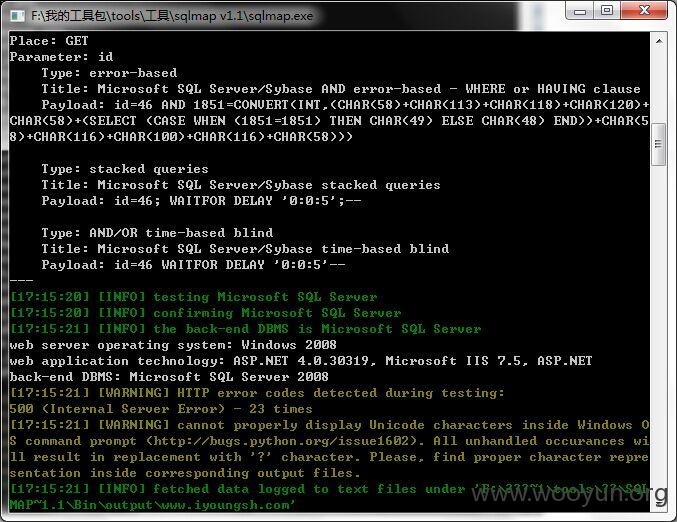Click payload 'id=46; WAITFOR DELAY' line
Image resolution: width=677 pixels, height=522 pixels.
tap(201, 201)
